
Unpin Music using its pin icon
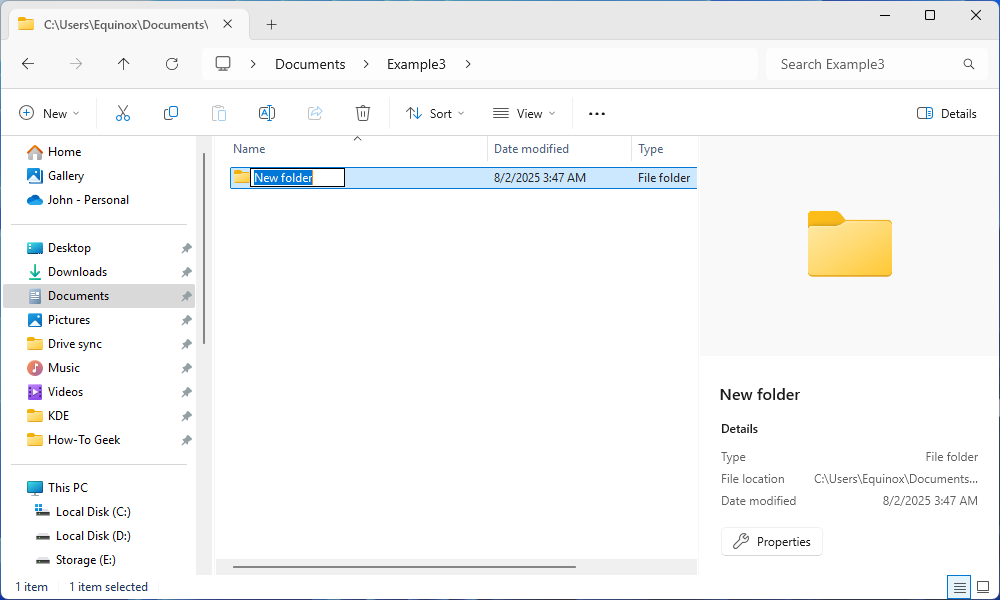click(x=186, y=368)
